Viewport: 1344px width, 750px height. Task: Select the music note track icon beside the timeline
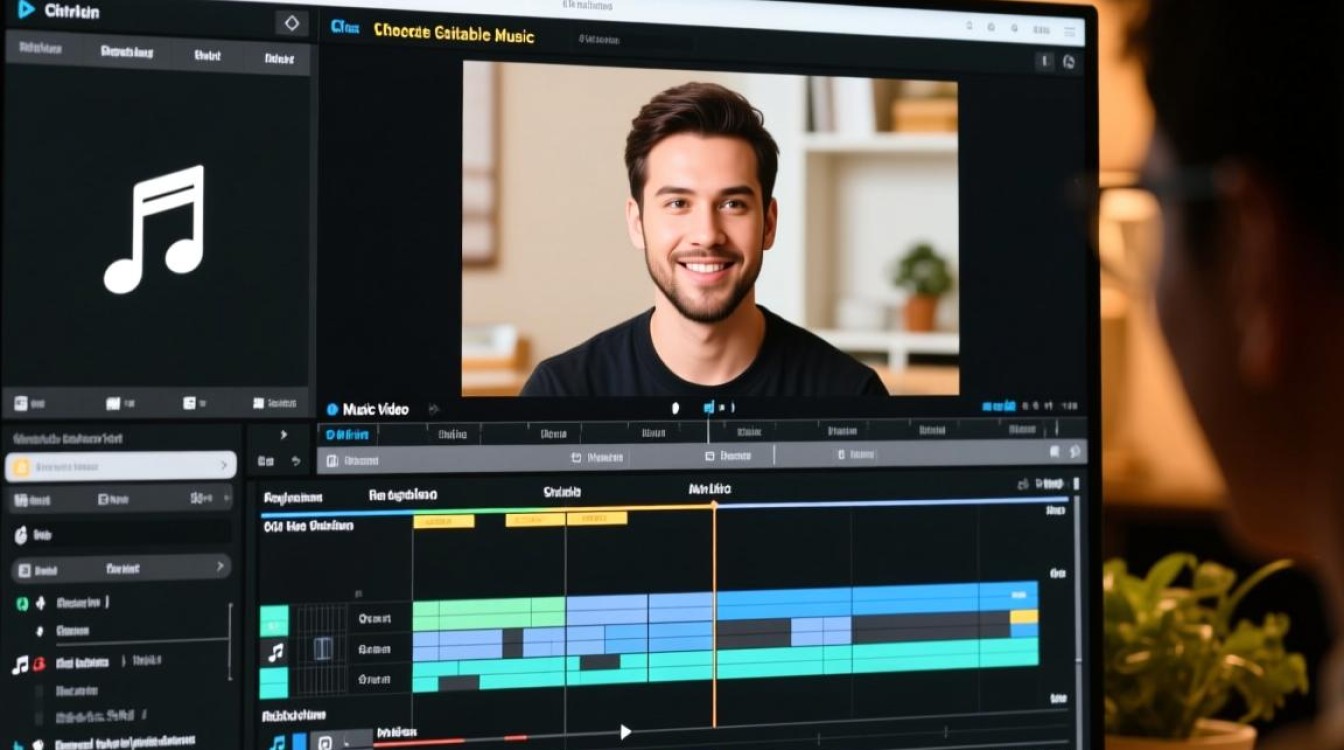point(275,652)
